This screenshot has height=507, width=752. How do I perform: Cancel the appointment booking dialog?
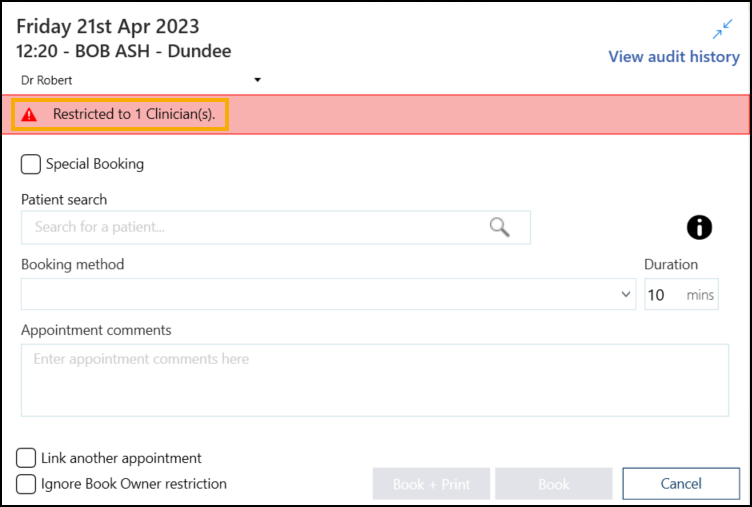[680, 484]
